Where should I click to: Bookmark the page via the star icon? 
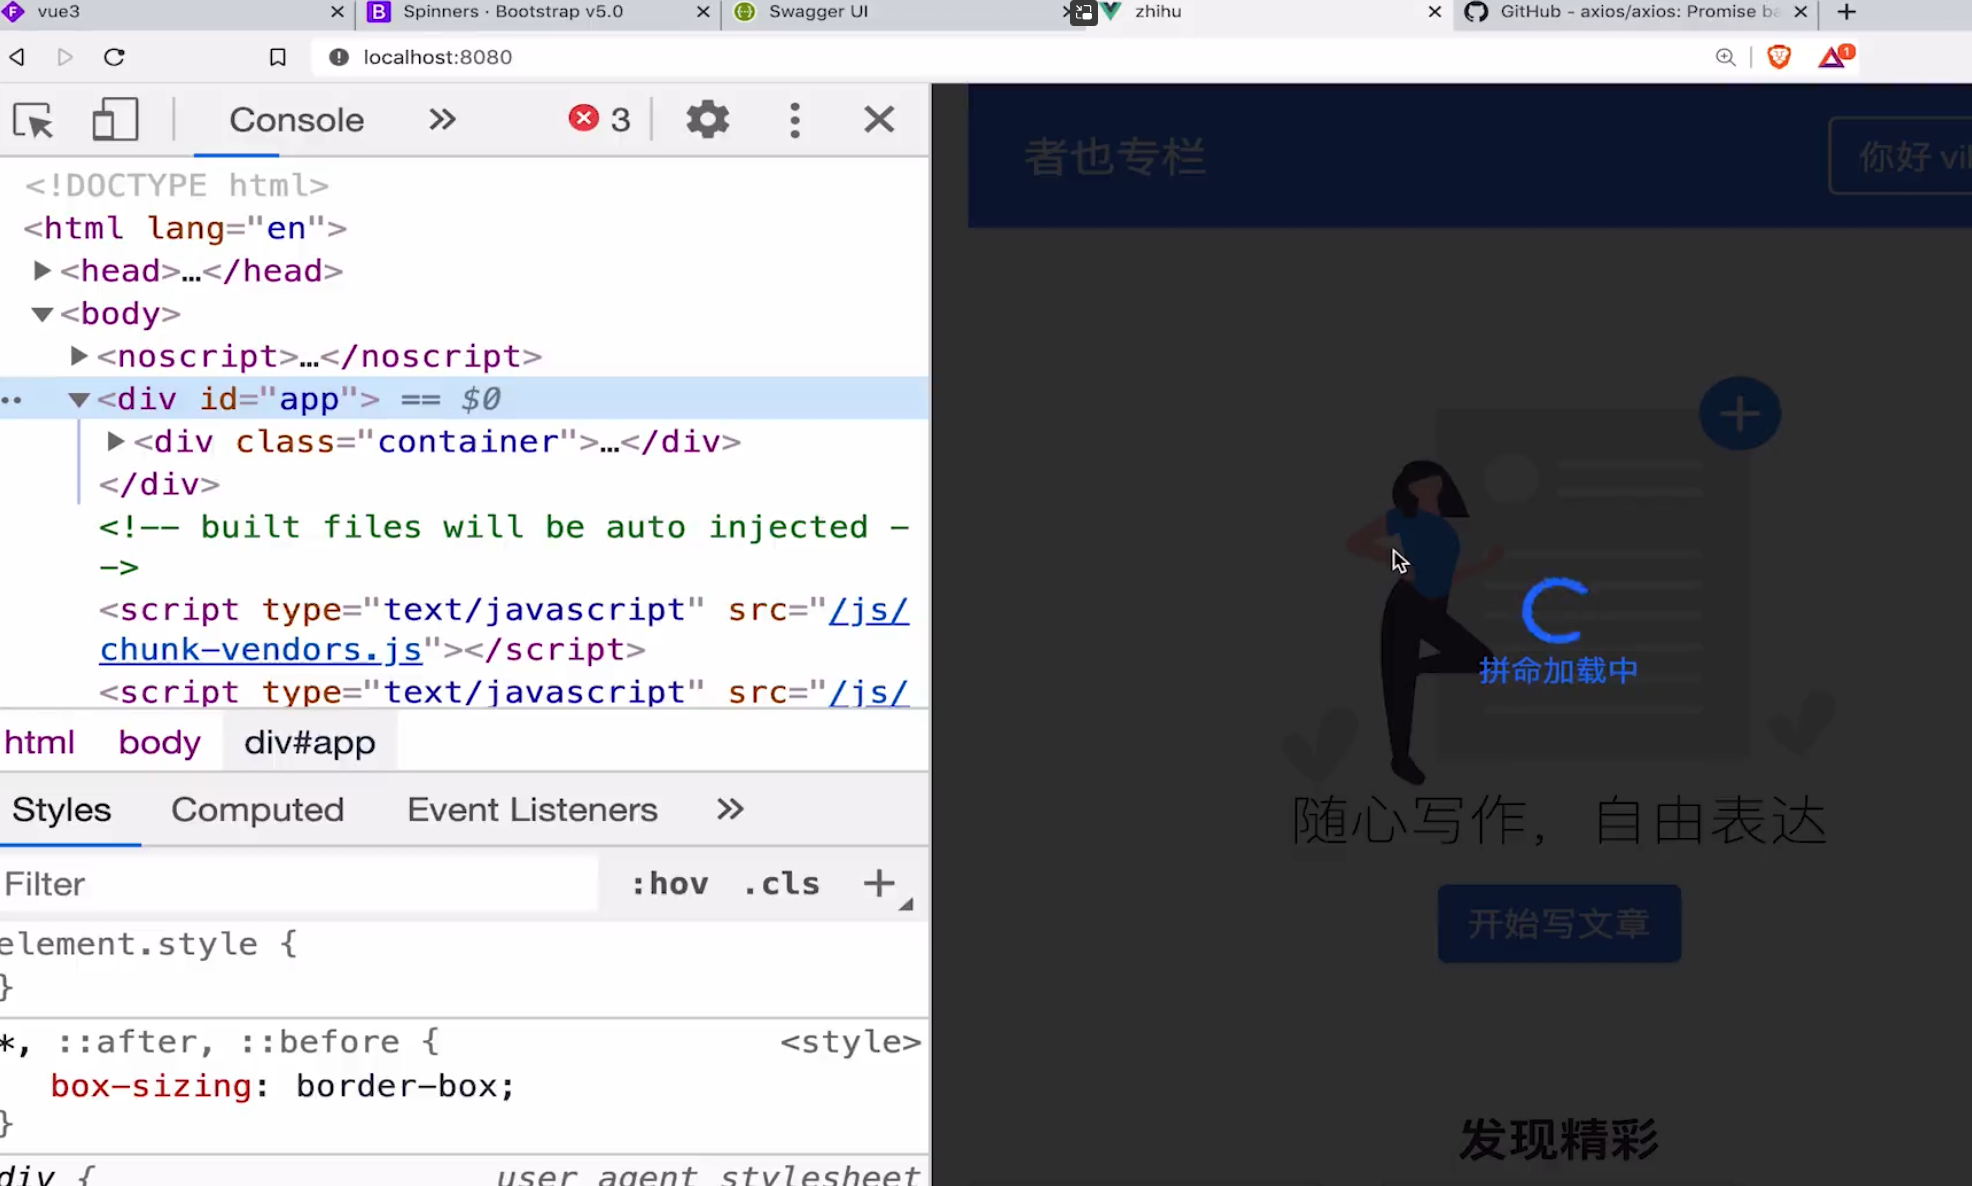pyautogui.click(x=277, y=57)
